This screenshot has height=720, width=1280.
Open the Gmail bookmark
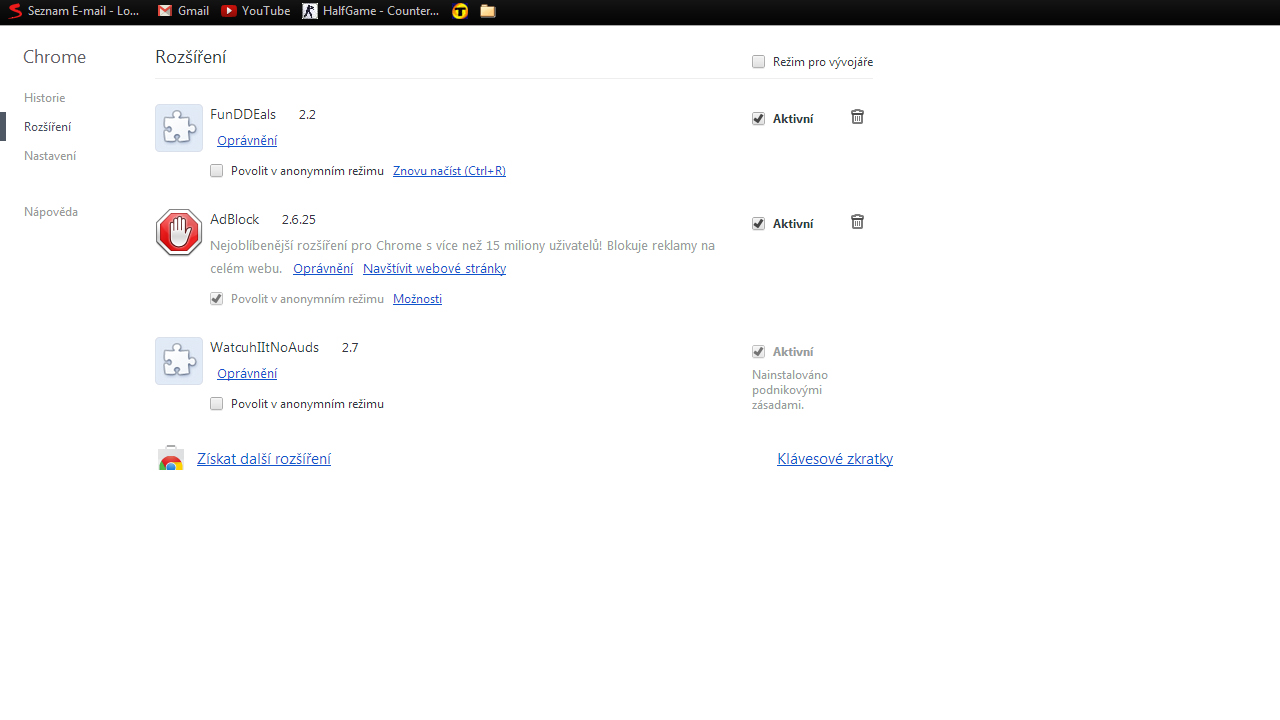click(184, 11)
